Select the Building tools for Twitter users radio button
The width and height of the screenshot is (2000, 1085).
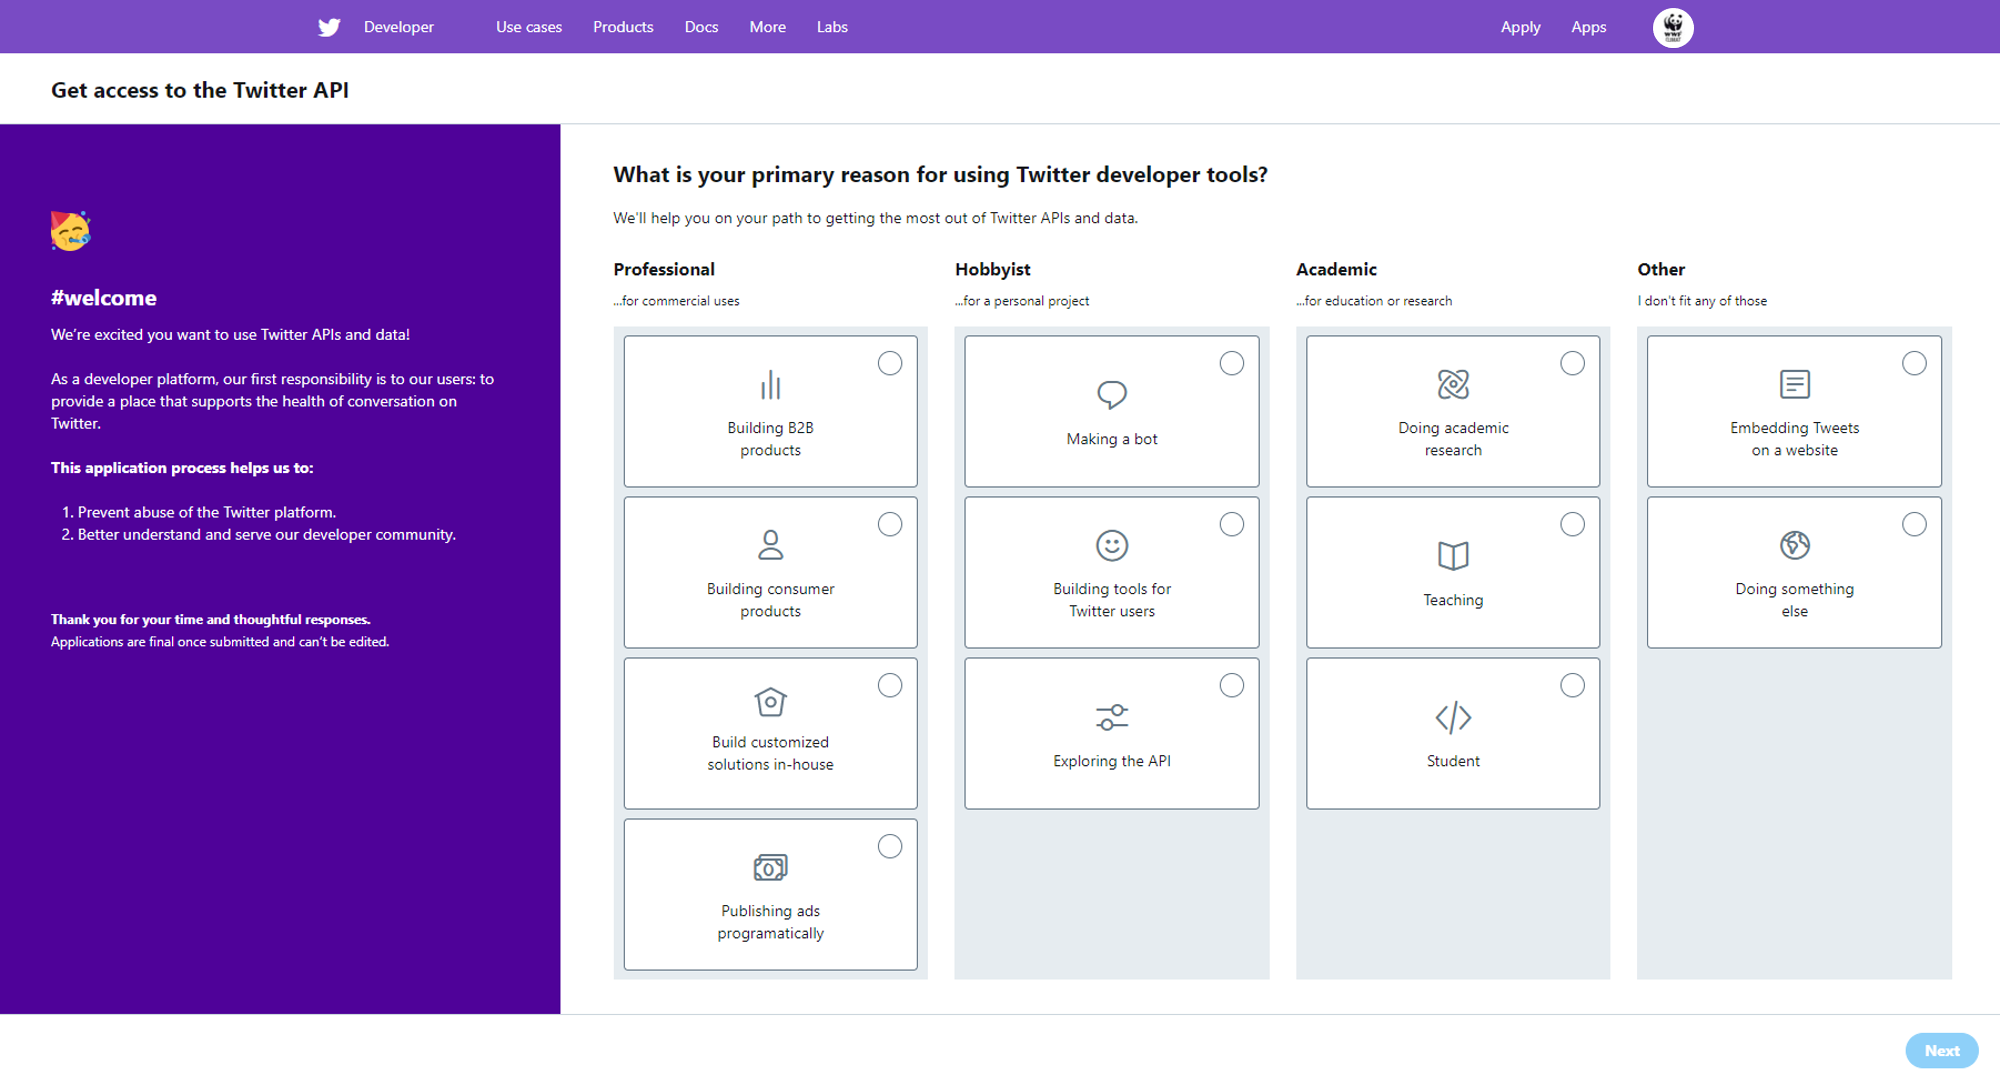[x=1231, y=524]
